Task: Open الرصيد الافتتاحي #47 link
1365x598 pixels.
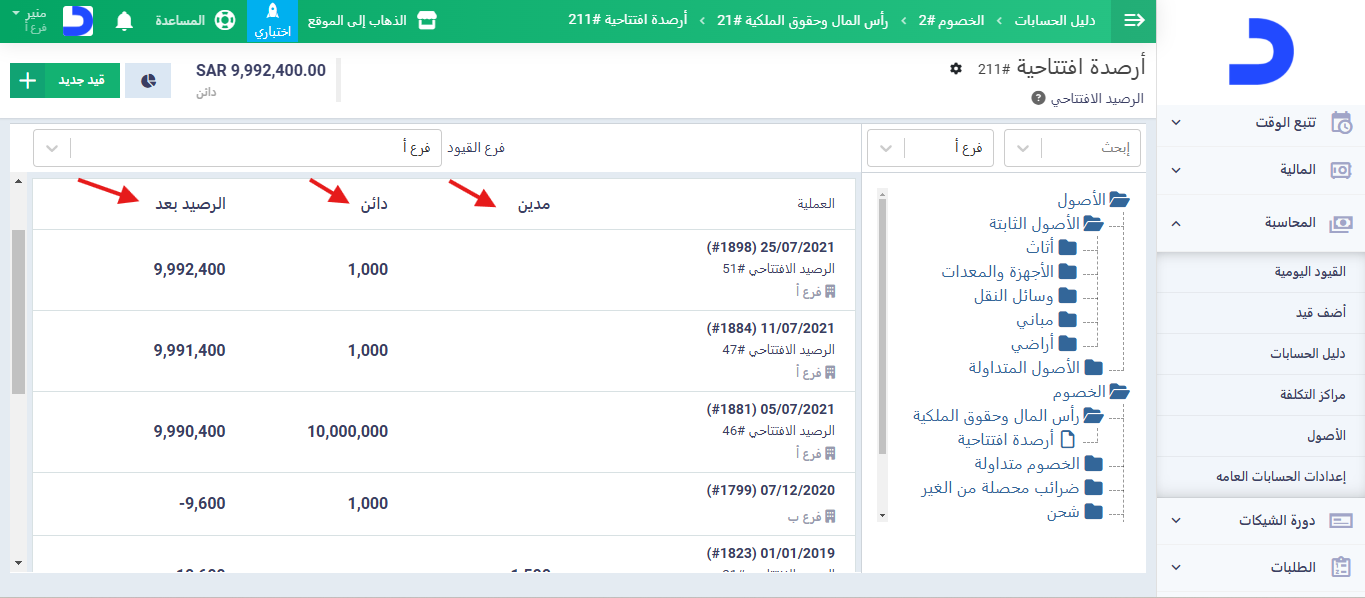Action: click(778, 350)
